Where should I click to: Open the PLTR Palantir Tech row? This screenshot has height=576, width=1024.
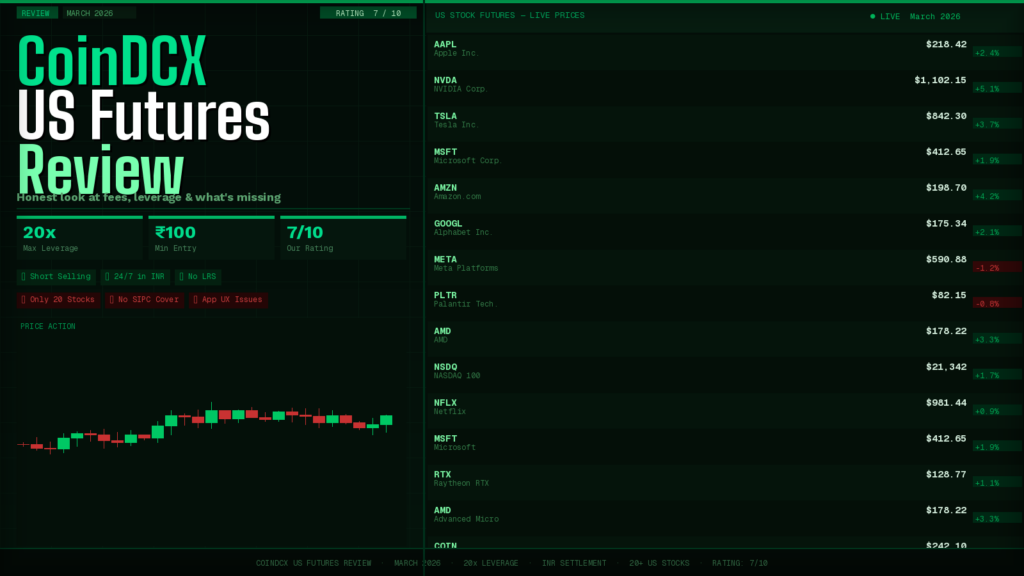tap(700, 299)
